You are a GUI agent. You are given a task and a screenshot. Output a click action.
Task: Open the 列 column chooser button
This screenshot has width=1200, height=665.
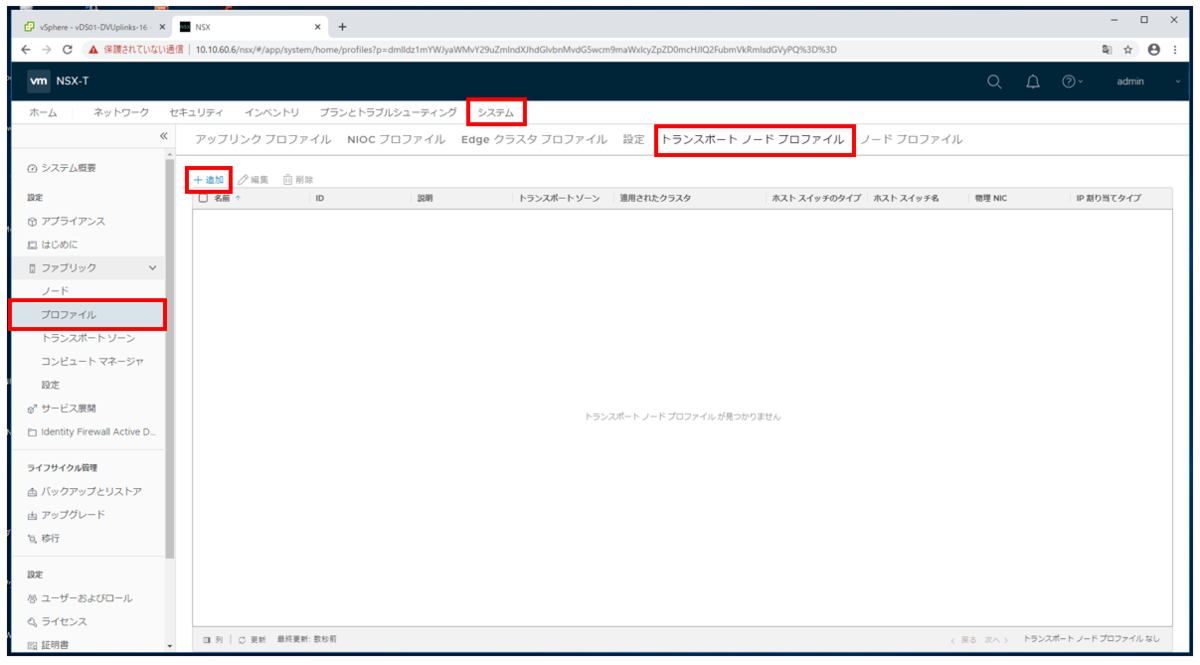212,639
